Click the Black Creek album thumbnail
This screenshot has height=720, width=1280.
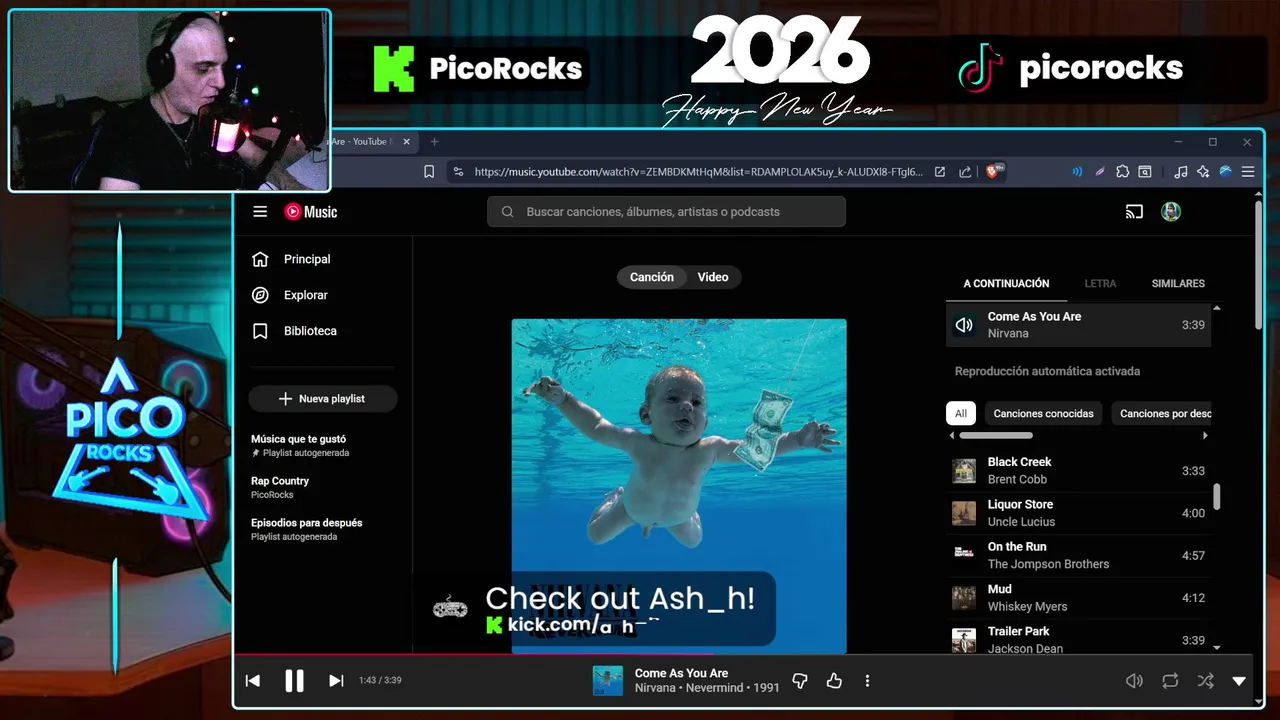pos(964,471)
